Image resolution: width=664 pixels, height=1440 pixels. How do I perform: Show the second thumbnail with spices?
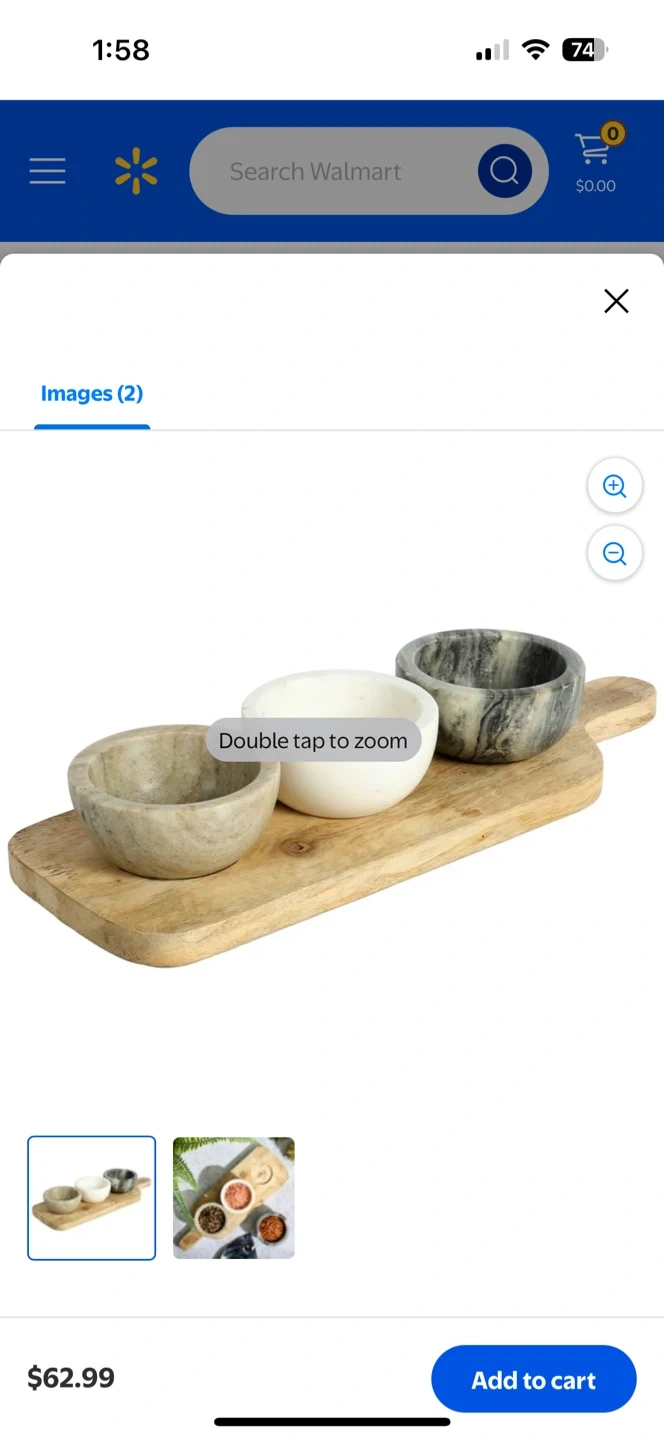pyautogui.click(x=234, y=1198)
